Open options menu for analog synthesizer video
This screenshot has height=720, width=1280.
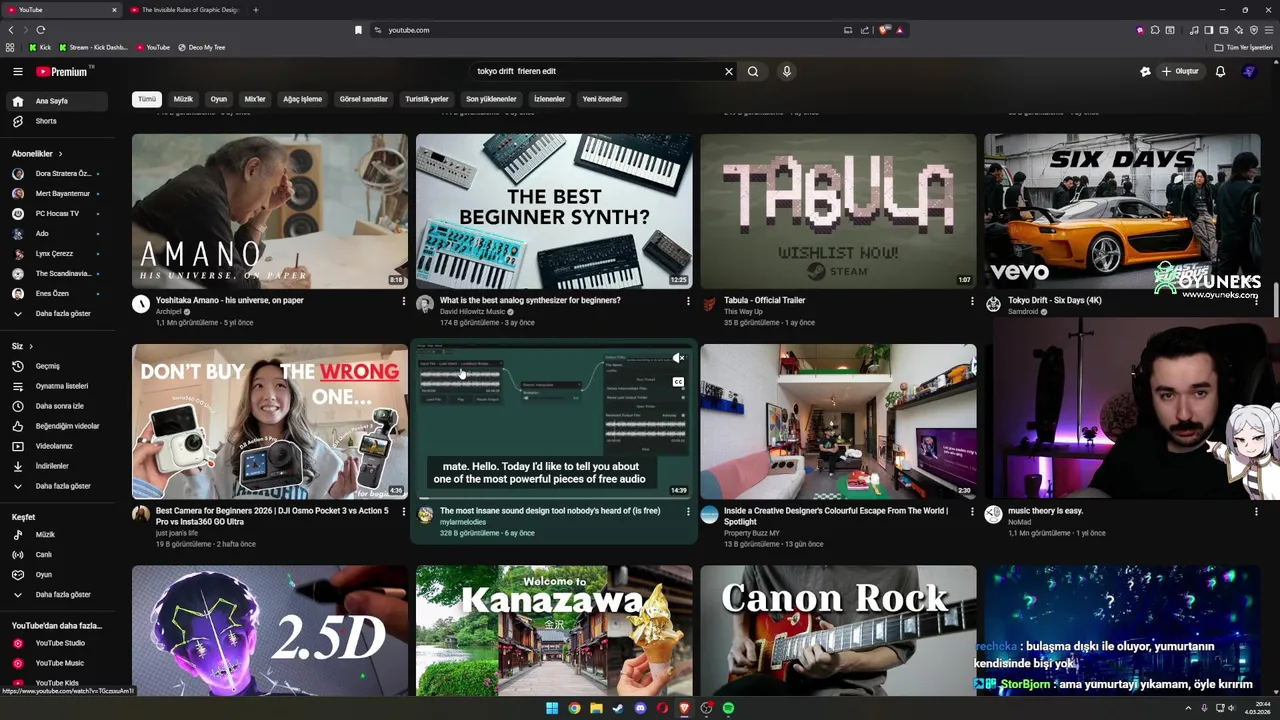pyautogui.click(x=688, y=301)
